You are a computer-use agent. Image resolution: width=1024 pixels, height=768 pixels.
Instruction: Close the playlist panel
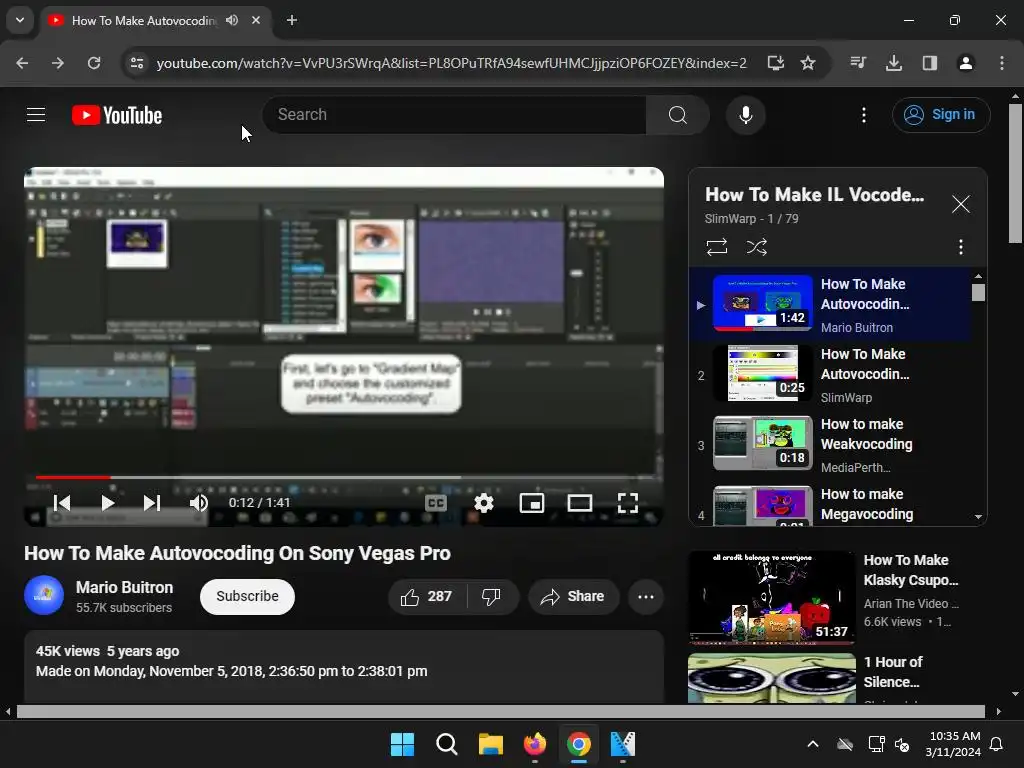960,204
